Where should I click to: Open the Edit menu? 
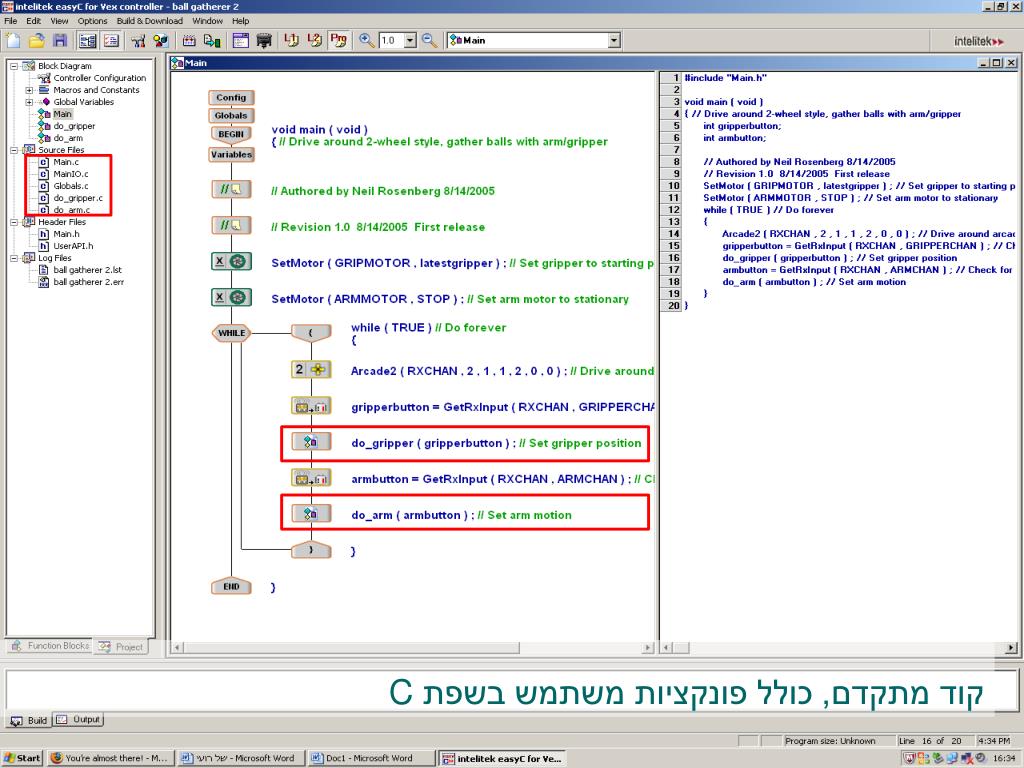pyautogui.click(x=33, y=21)
